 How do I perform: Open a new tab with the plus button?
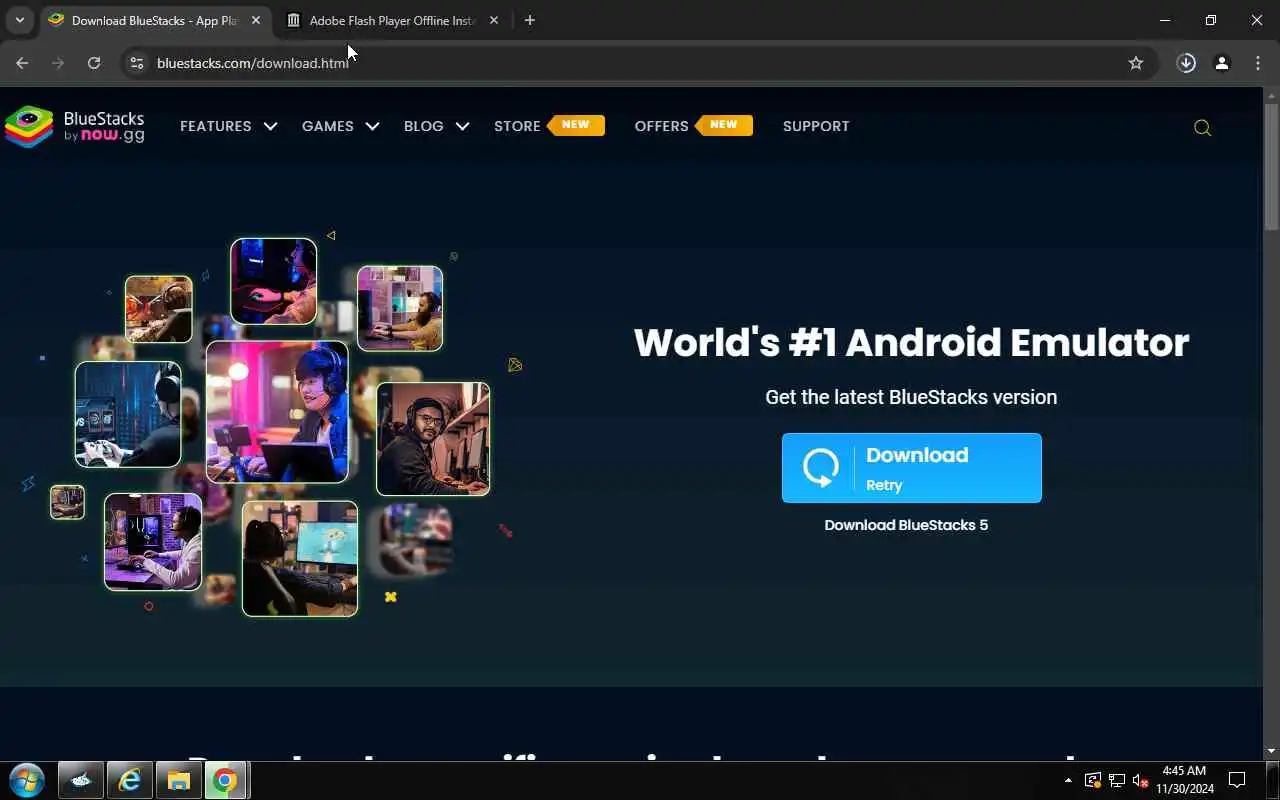530,20
